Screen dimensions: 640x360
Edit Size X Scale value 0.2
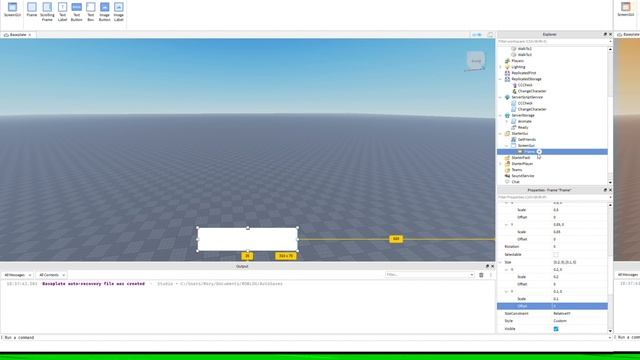580,277
